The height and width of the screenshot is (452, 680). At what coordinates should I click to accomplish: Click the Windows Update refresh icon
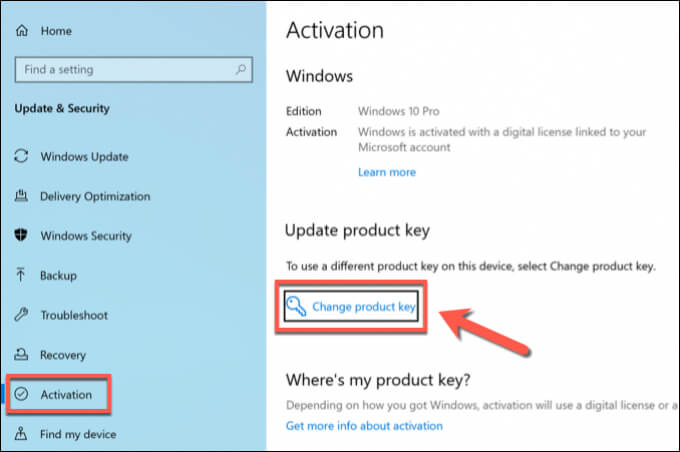pos(22,157)
